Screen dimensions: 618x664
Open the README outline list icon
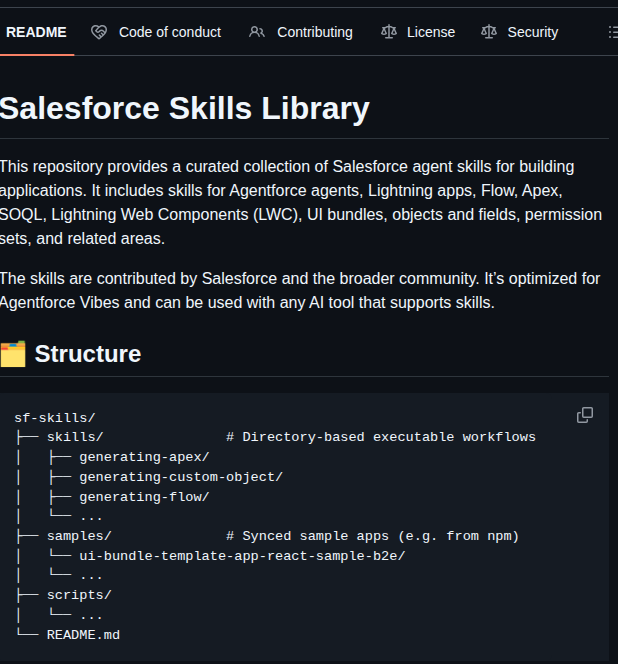pyautogui.click(x=613, y=32)
